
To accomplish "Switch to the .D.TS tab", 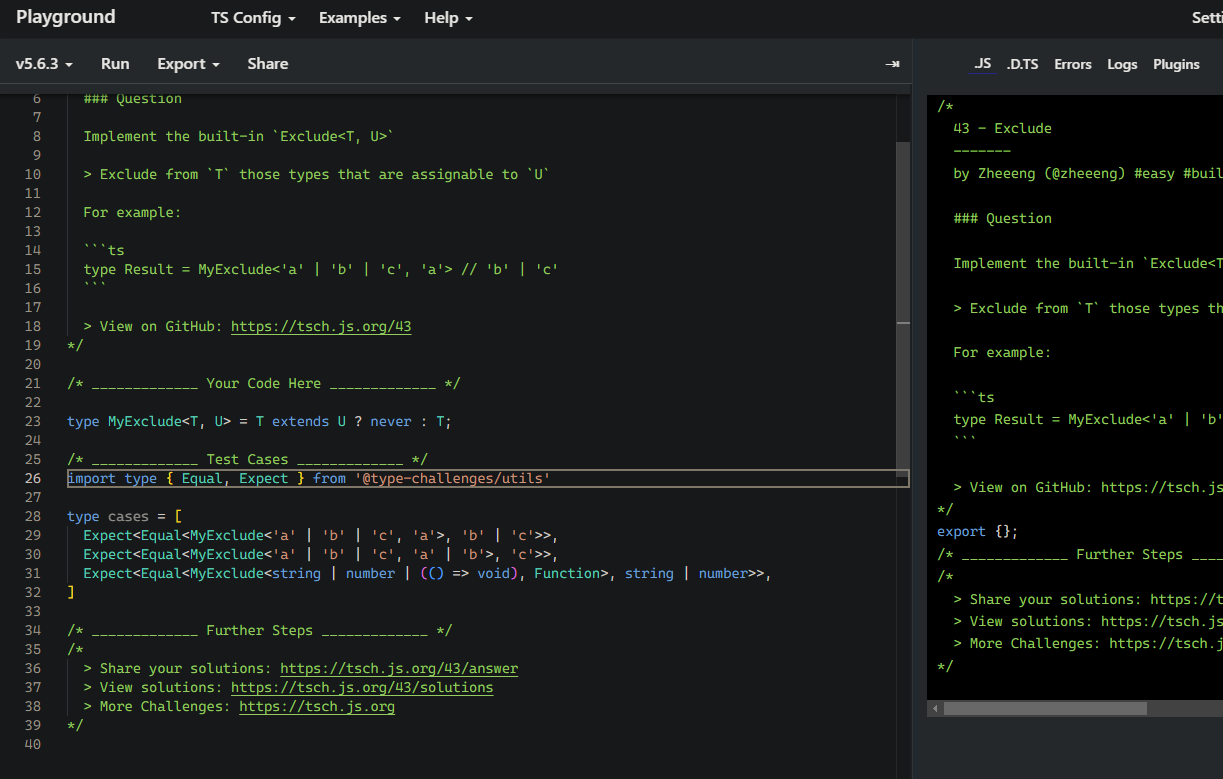I will pyautogui.click(x=1022, y=64).
